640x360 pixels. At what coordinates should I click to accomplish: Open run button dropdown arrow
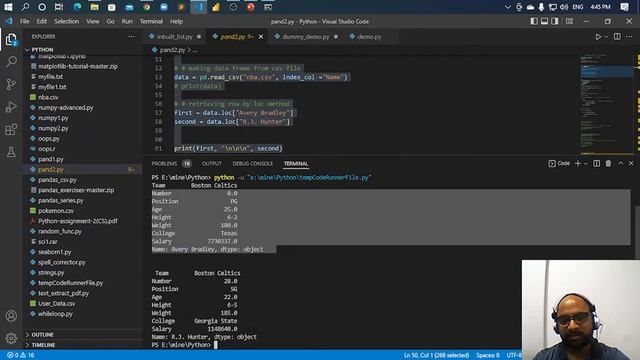click(x=606, y=37)
